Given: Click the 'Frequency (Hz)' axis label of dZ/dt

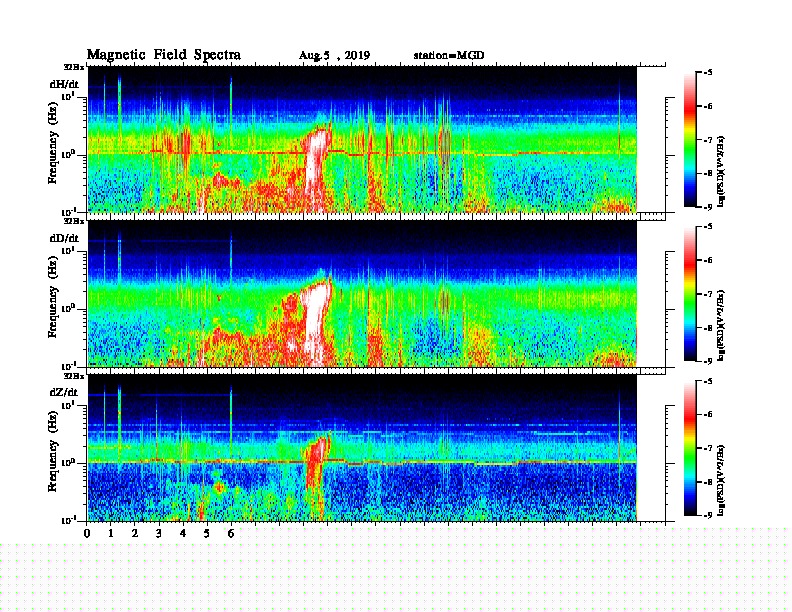Looking at the screenshot, I should tap(53, 452).
